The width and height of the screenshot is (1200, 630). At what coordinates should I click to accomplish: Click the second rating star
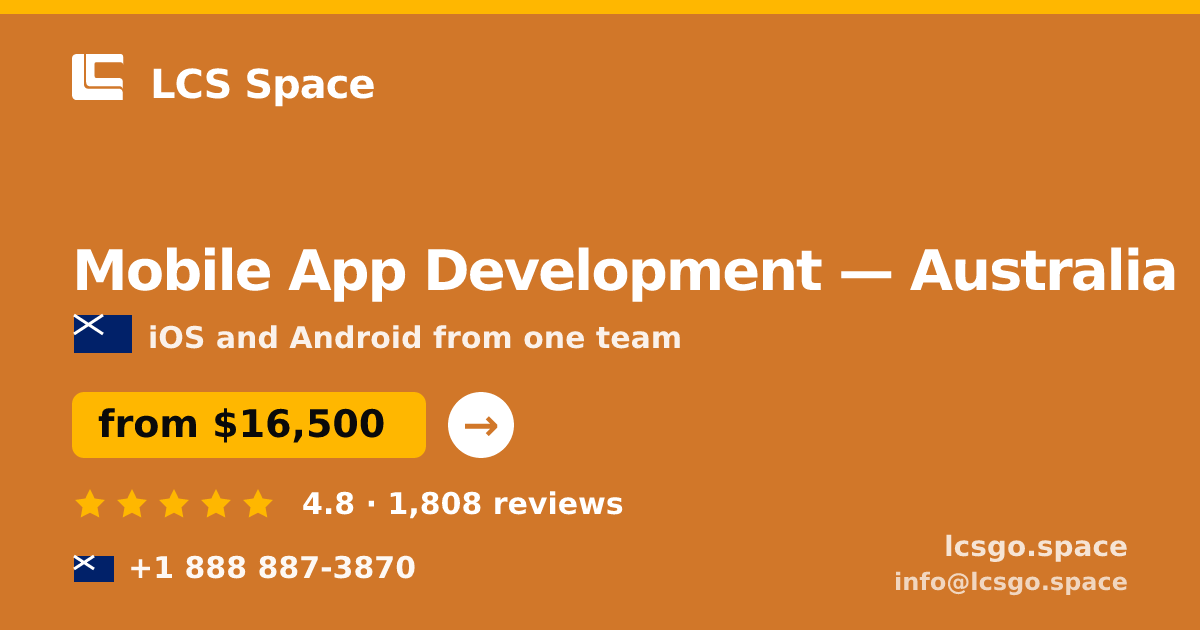click(132, 503)
